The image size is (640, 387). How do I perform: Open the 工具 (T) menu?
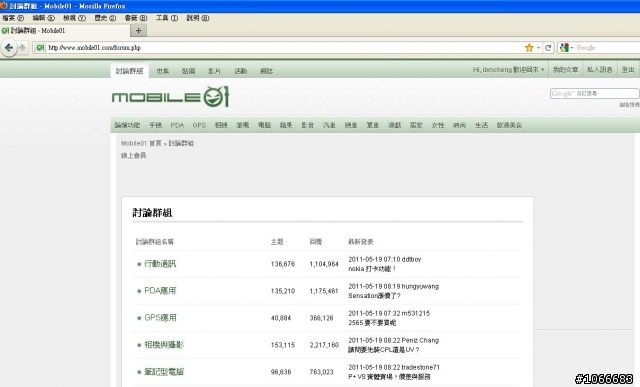coord(167,18)
